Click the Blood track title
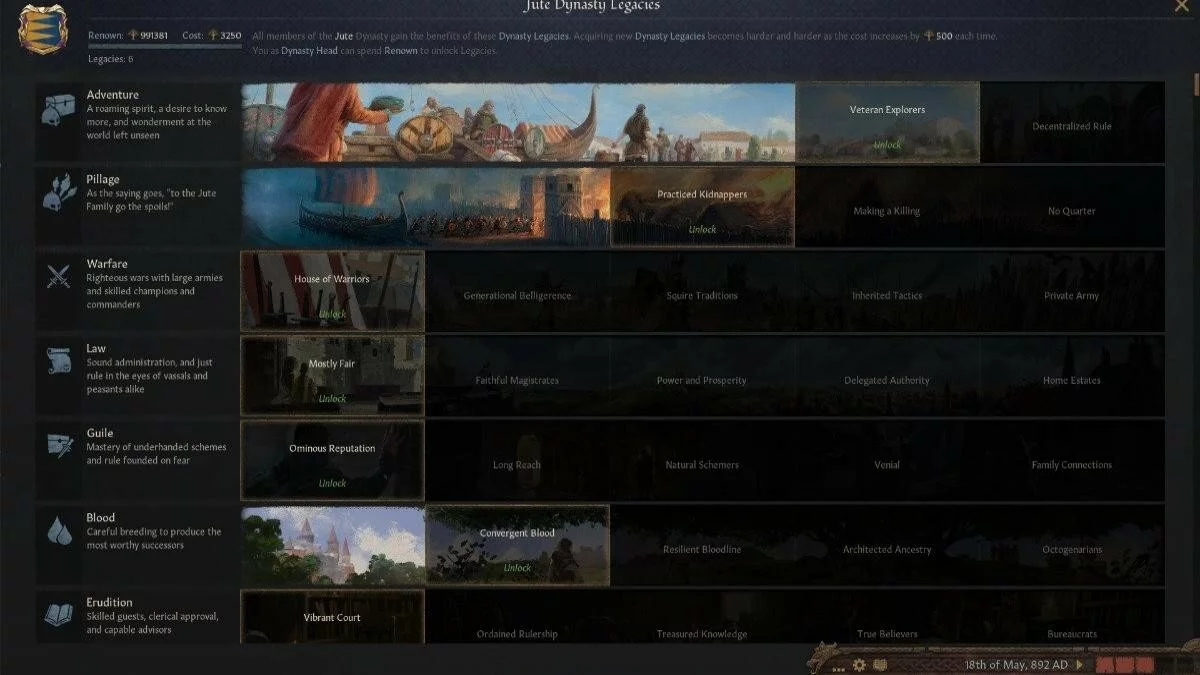1200x675 pixels. [x=101, y=518]
